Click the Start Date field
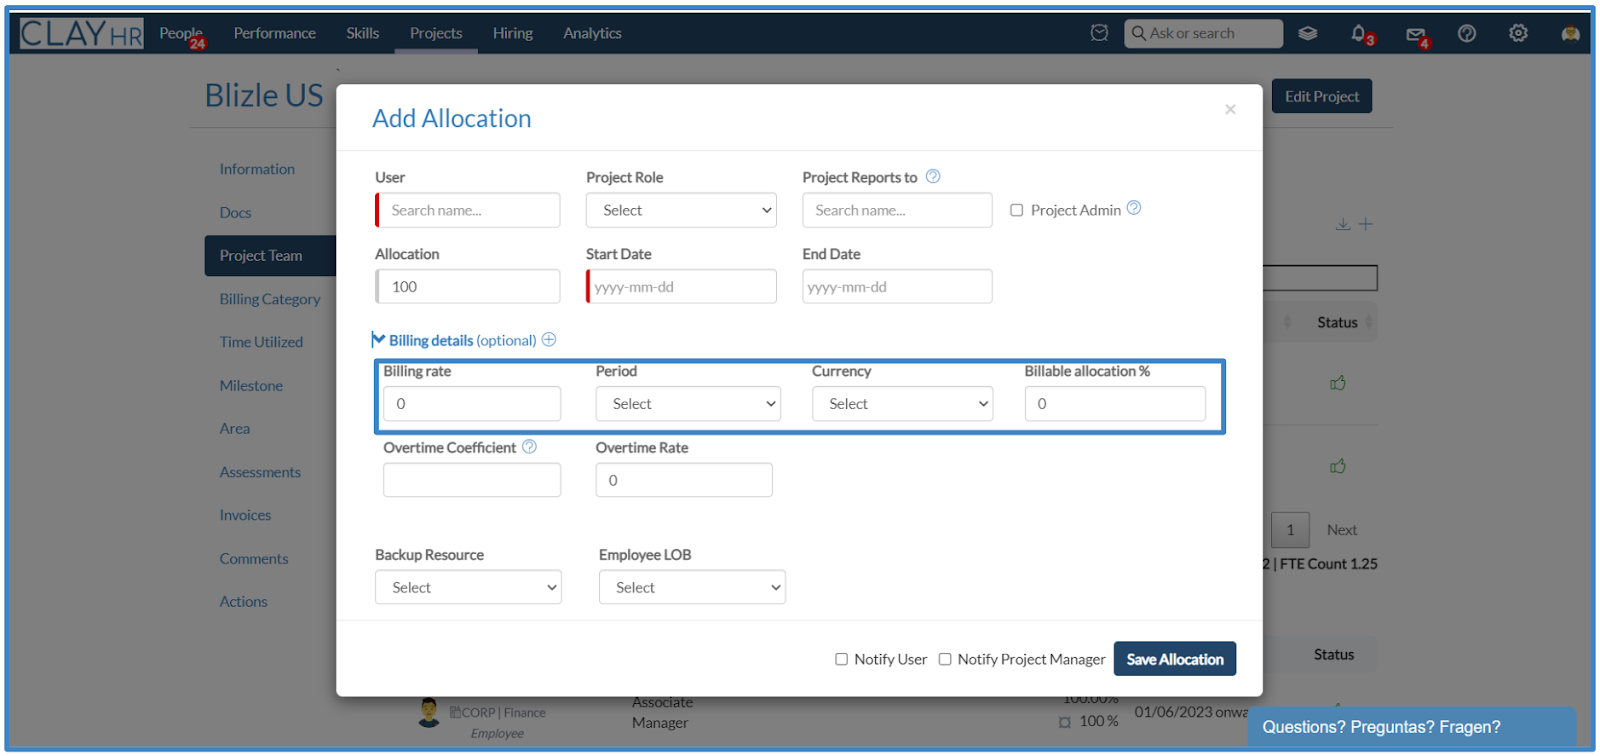The height and width of the screenshot is (756, 1600). click(x=681, y=286)
